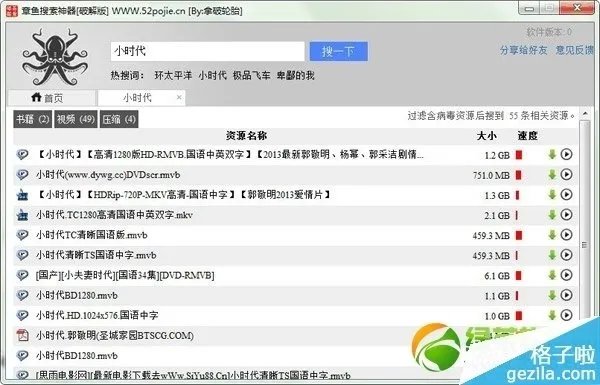Download the 1.2 GB 高清1280版 resource
The height and width of the screenshot is (385, 600).
click(552, 155)
